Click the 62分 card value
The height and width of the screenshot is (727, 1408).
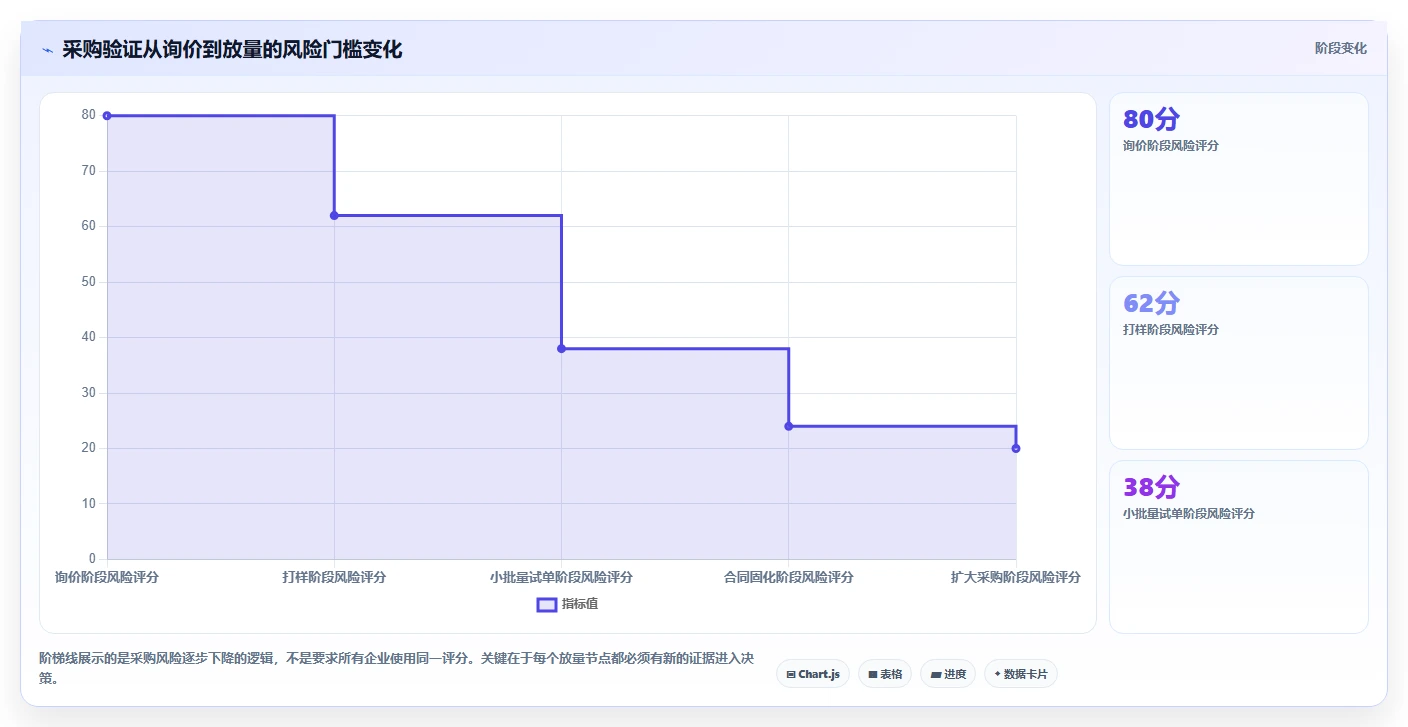click(1151, 303)
